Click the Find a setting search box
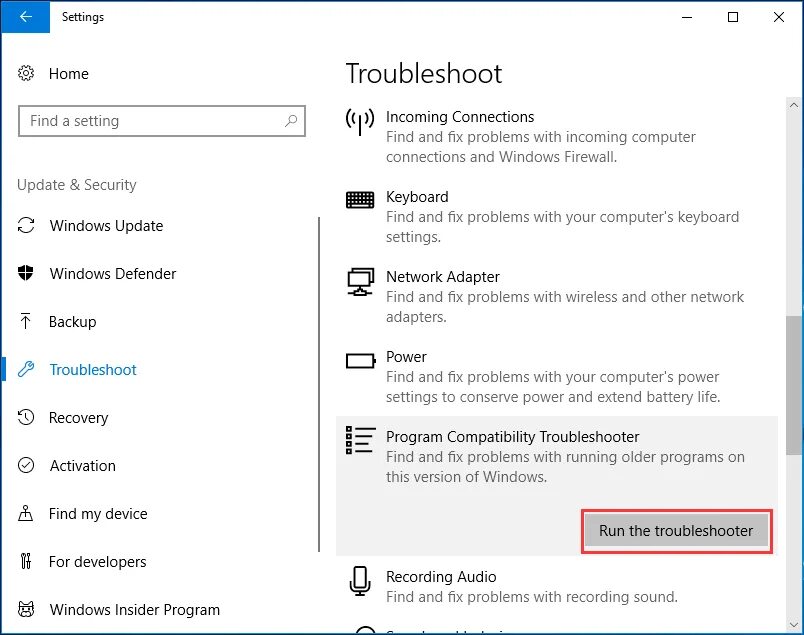Screen dimensions: 804x635 (x=150, y=121)
